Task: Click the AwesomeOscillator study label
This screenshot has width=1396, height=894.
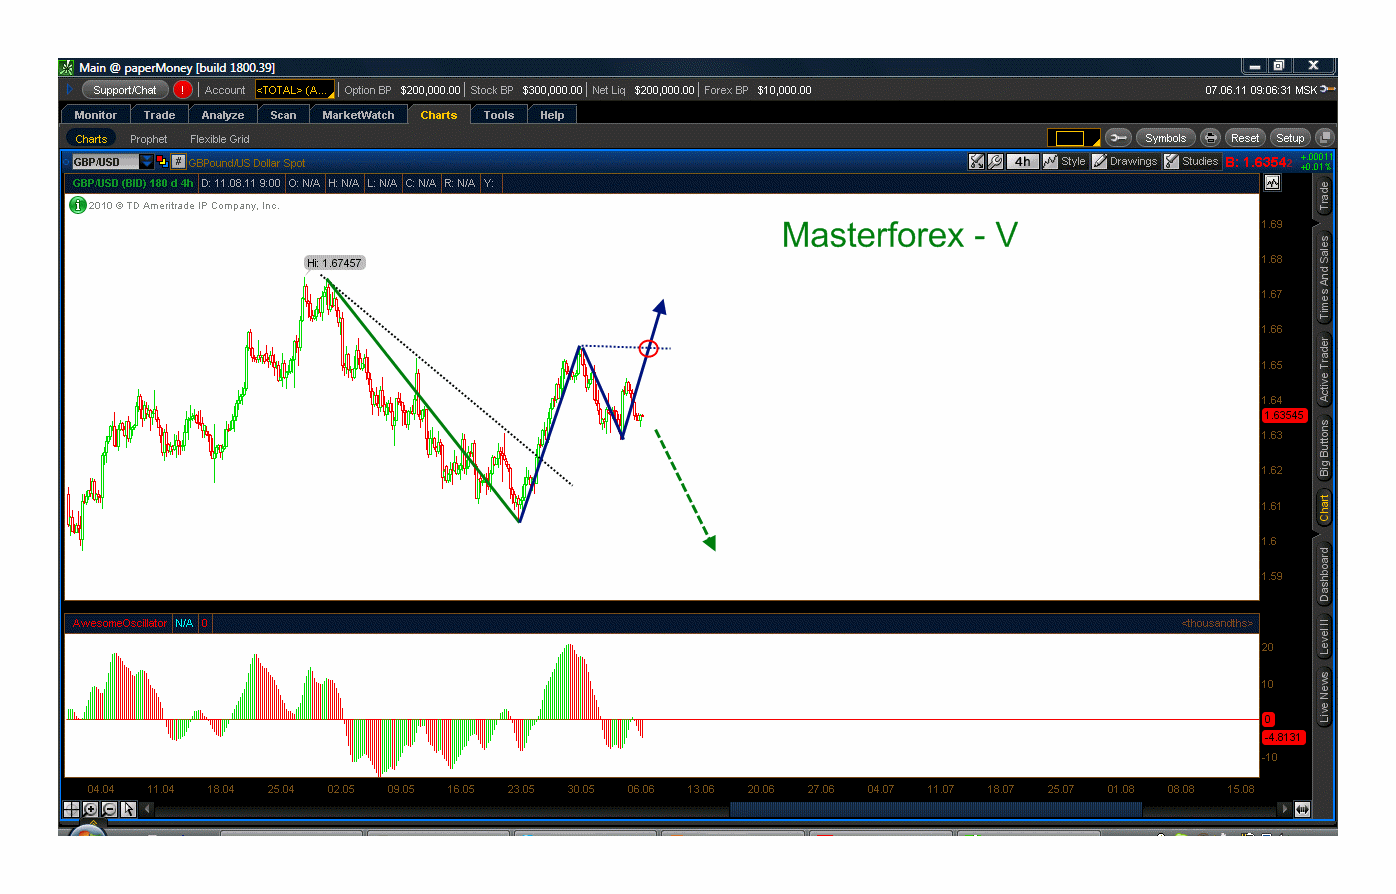Action: pyautogui.click(x=120, y=623)
